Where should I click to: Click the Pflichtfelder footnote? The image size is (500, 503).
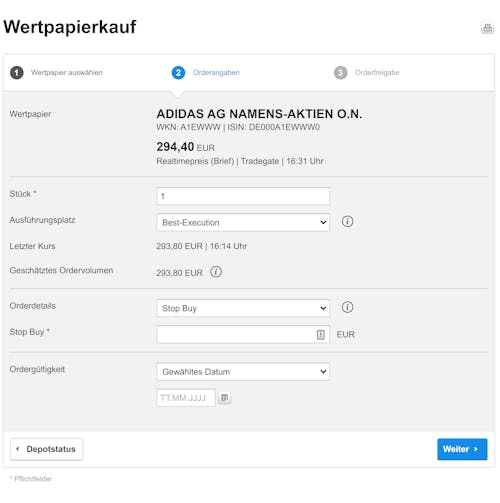pos(31,479)
